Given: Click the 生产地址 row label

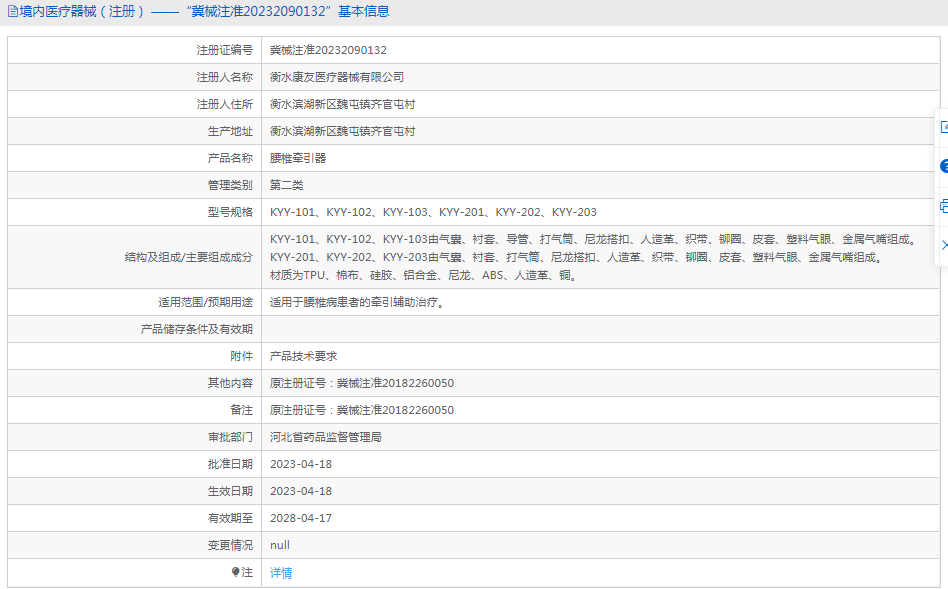Looking at the screenshot, I should (230, 131).
